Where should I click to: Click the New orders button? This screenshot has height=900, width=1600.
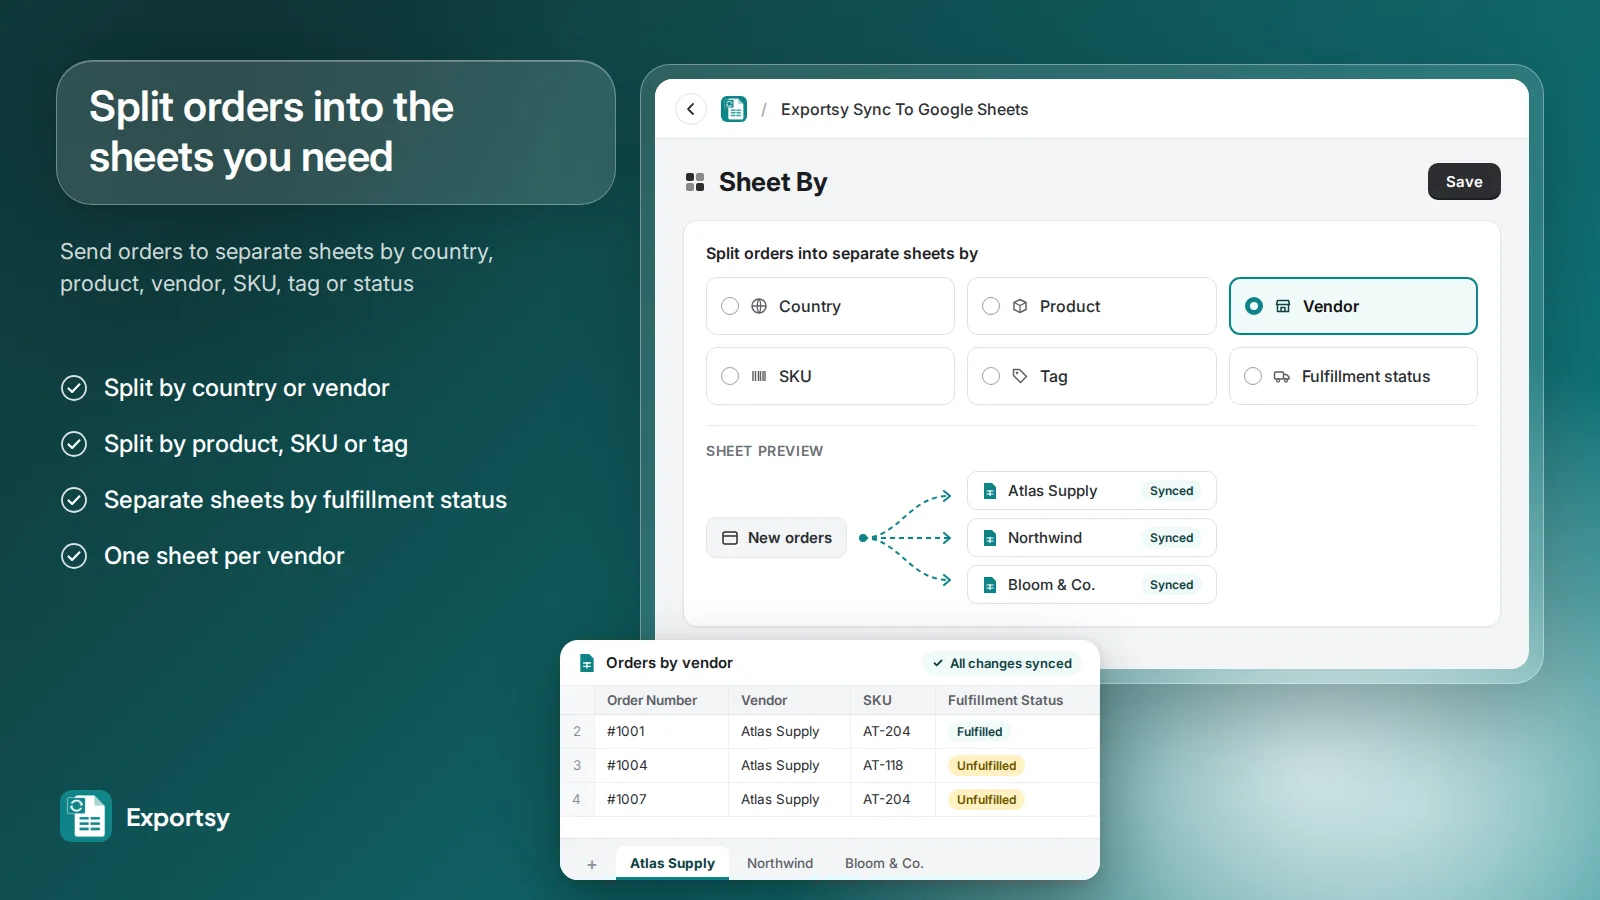click(776, 538)
